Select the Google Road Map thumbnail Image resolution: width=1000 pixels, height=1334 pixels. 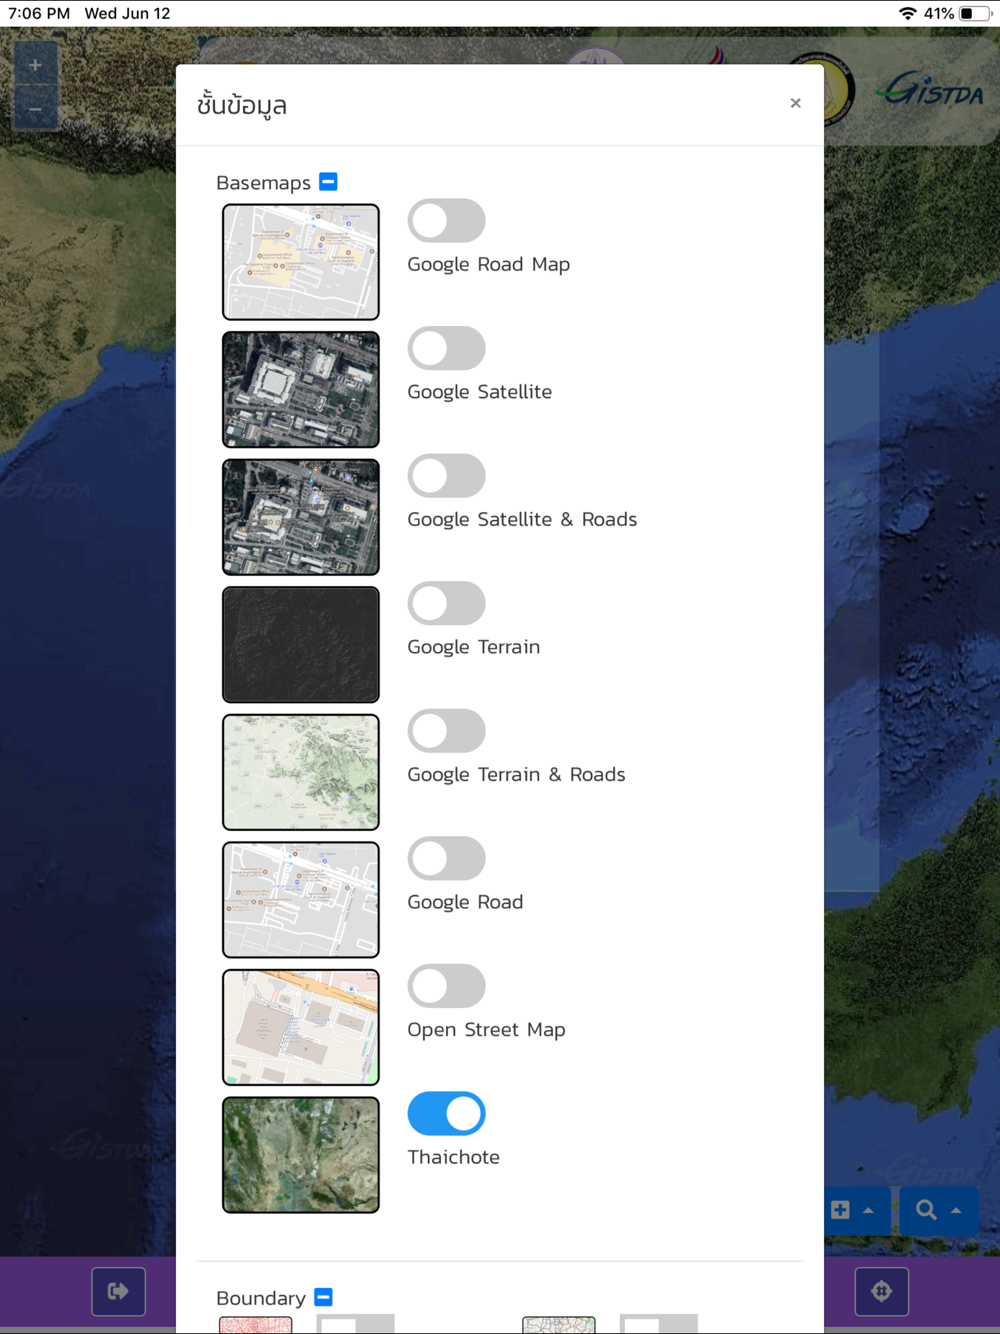(x=301, y=262)
